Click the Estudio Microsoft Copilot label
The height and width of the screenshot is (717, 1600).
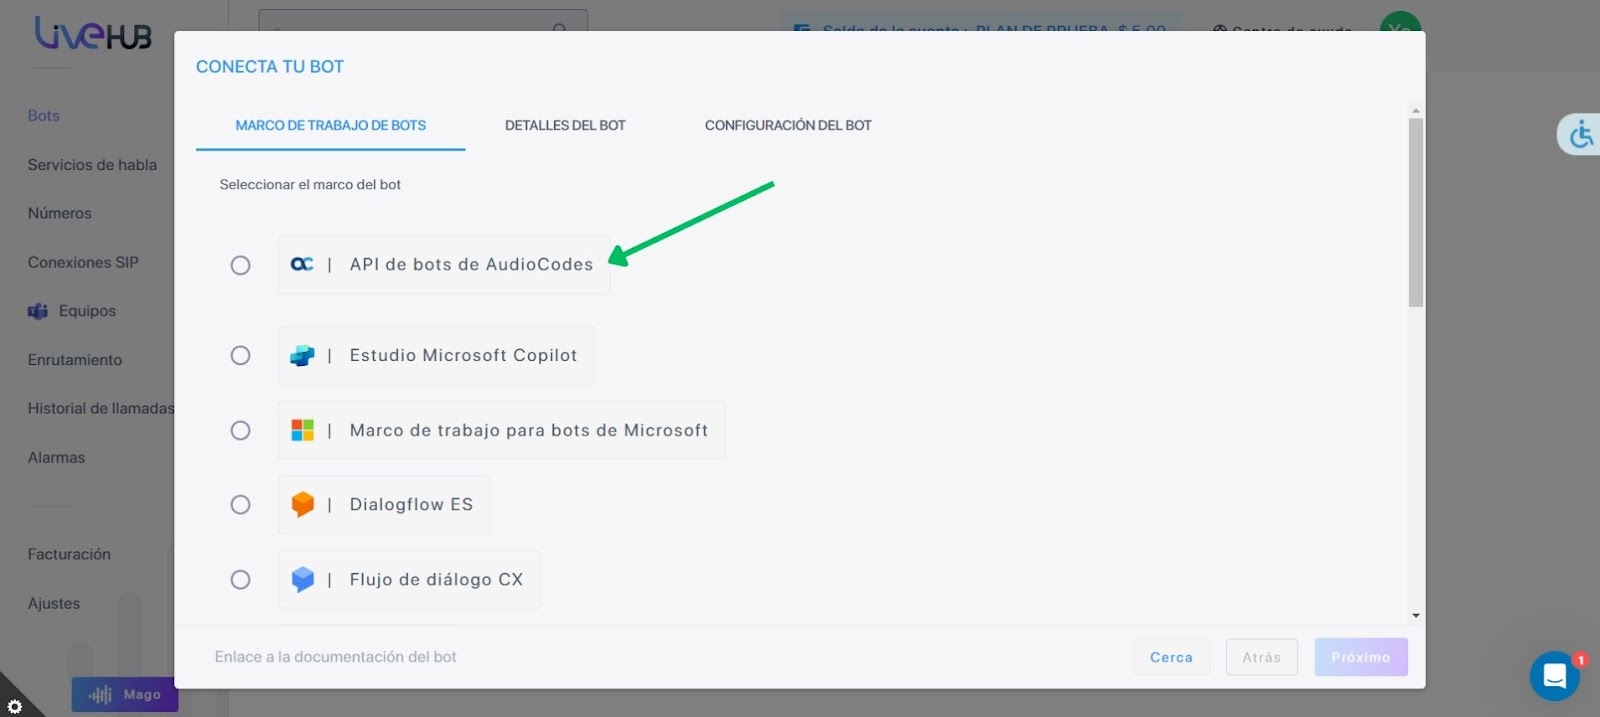pos(463,355)
